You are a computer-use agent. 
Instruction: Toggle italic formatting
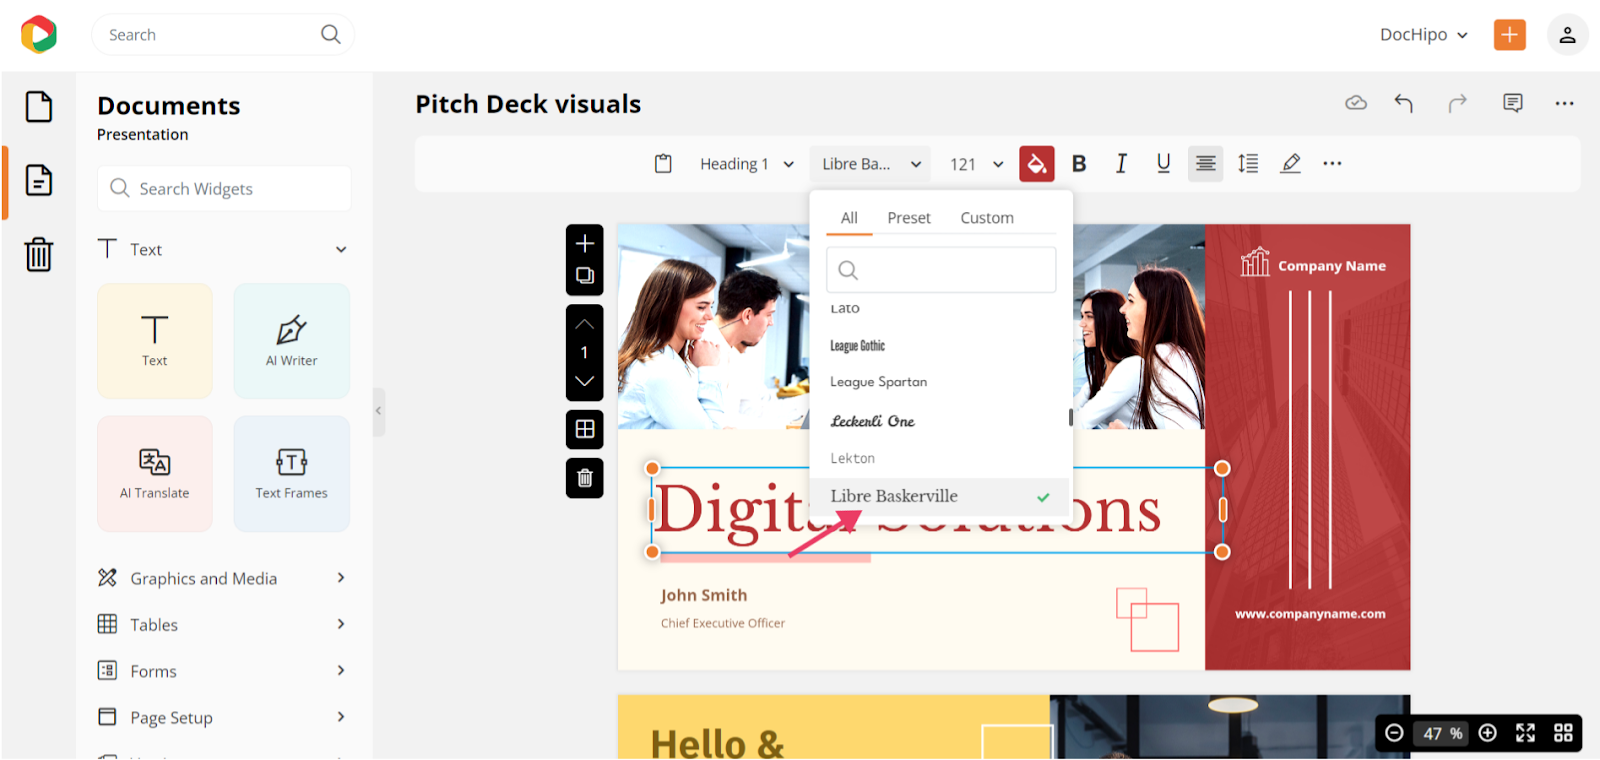pos(1121,164)
